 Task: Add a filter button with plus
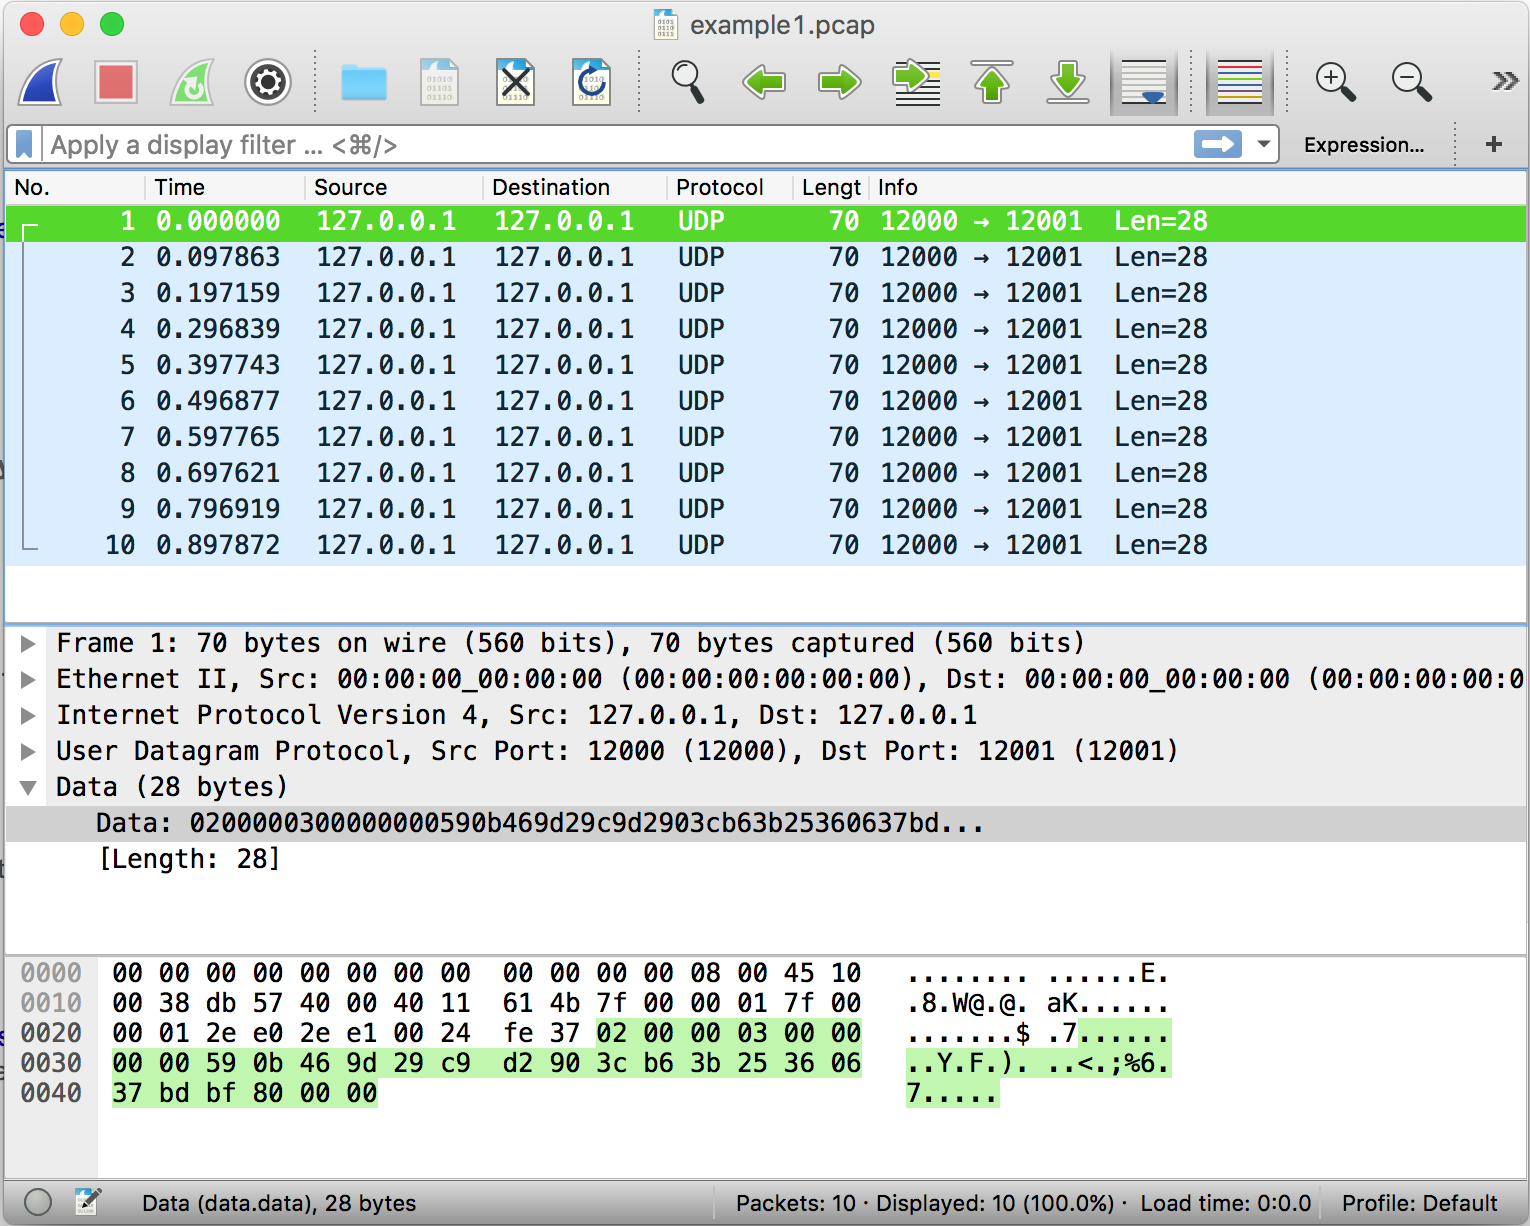(1494, 145)
